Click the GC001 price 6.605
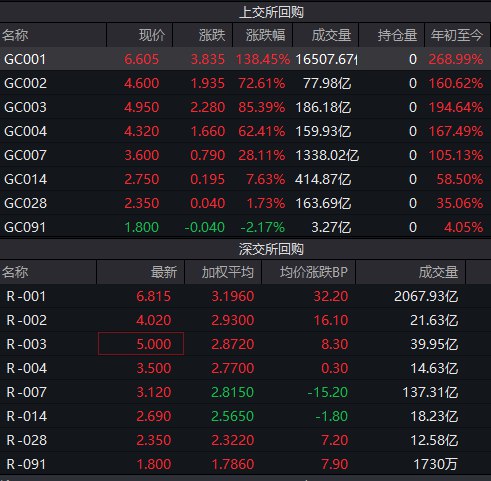The image size is (491, 481). click(141, 59)
